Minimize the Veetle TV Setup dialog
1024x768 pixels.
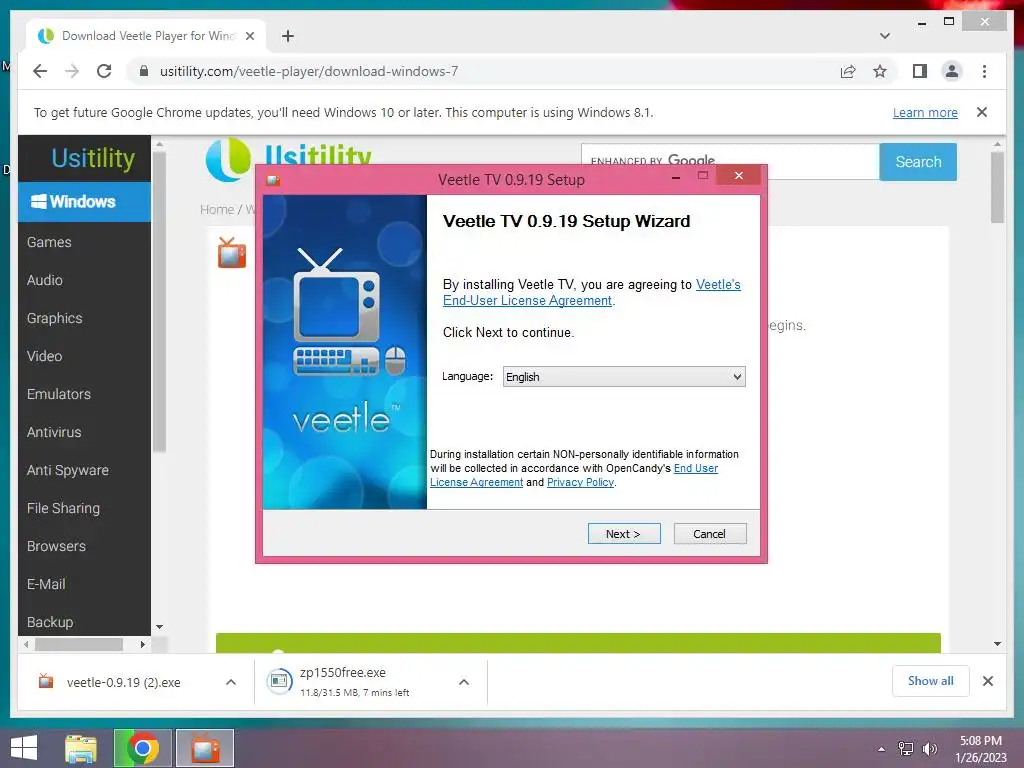coord(676,176)
